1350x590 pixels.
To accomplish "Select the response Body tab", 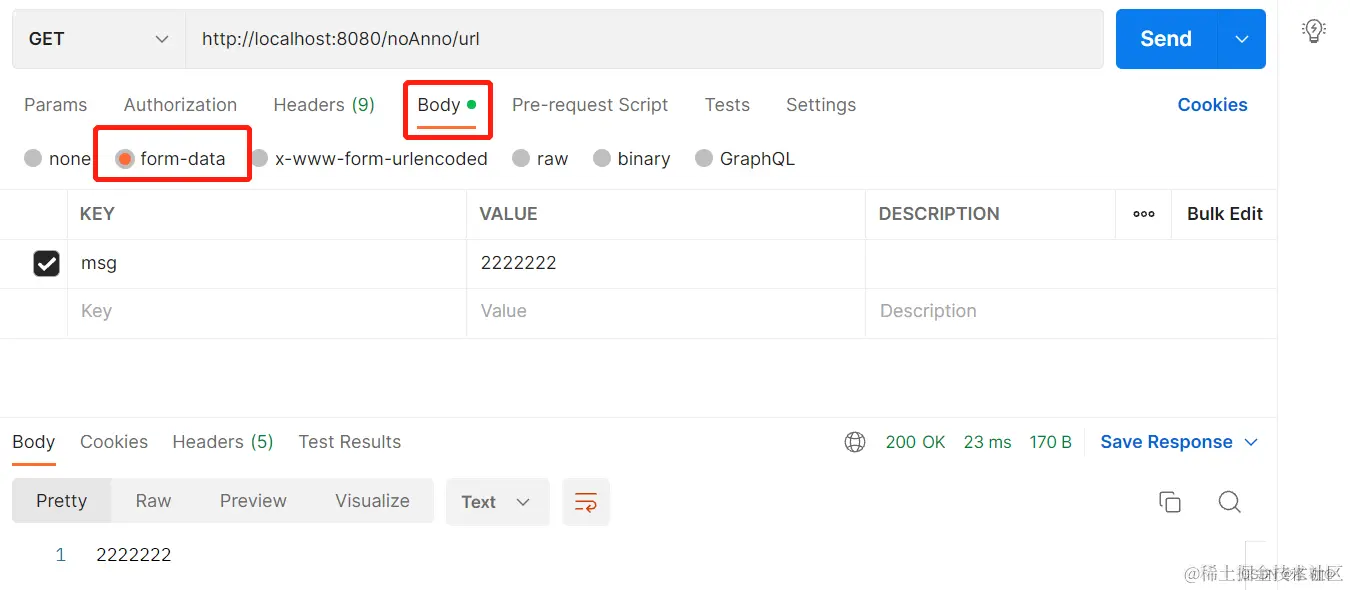I will pyautogui.click(x=33, y=442).
